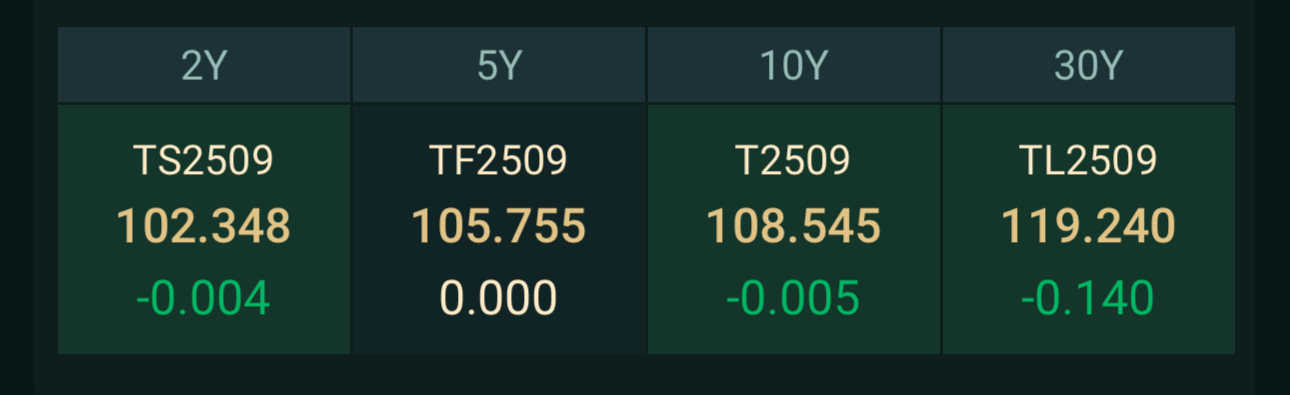Open the TL2509 contract
The height and width of the screenshot is (395, 1290).
1089,160
